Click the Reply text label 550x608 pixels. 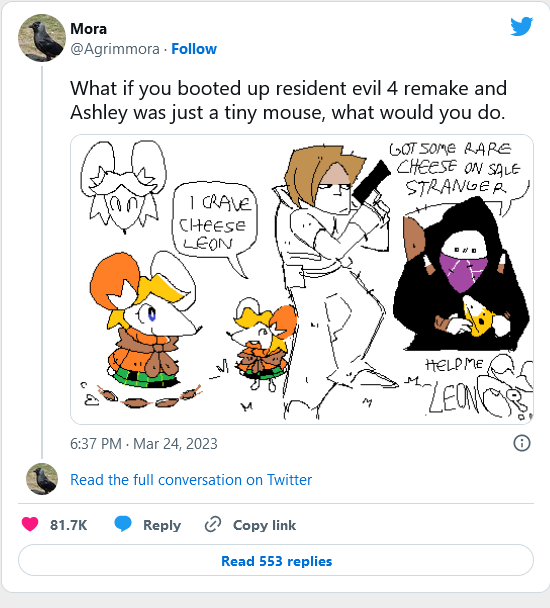click(x=162, y=525)
